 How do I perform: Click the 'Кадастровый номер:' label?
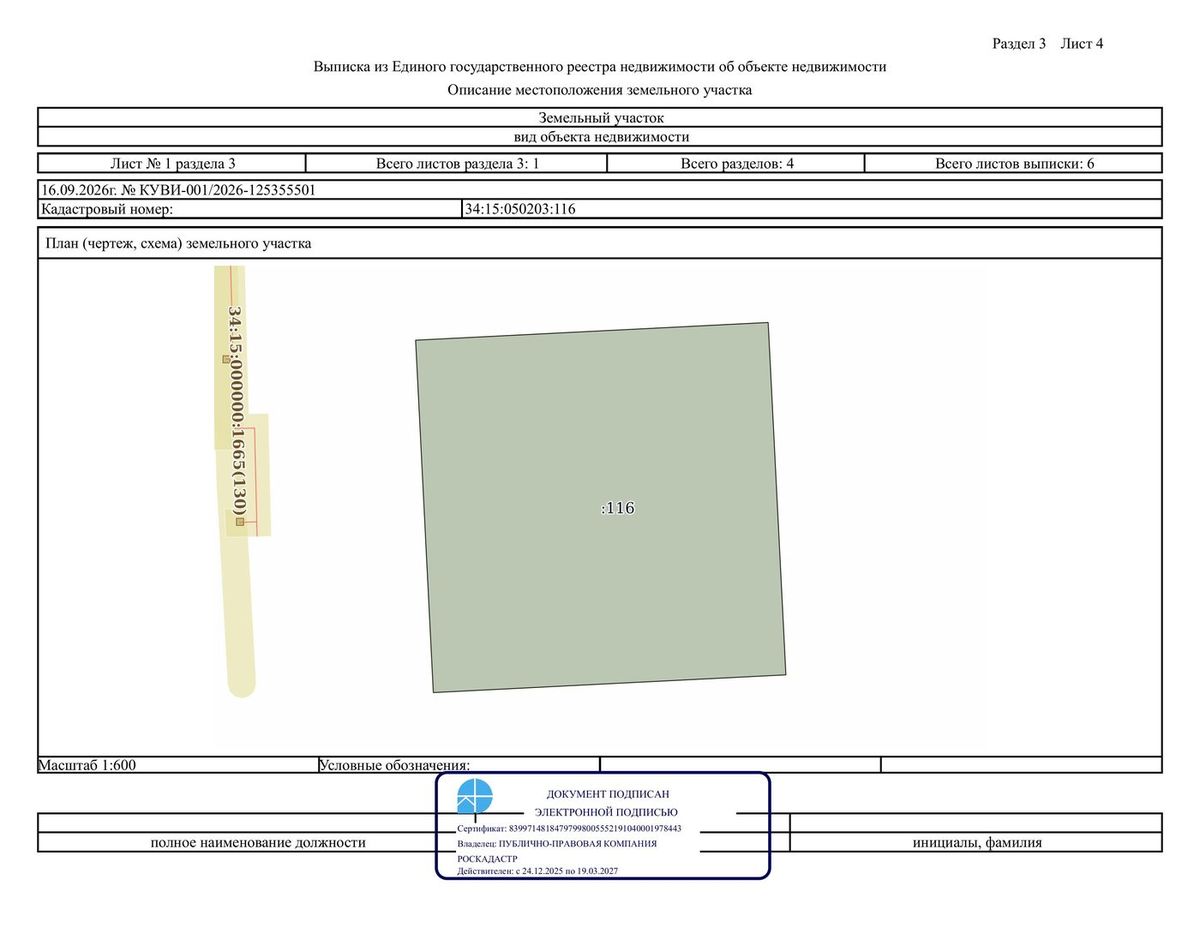coord(107,209)
